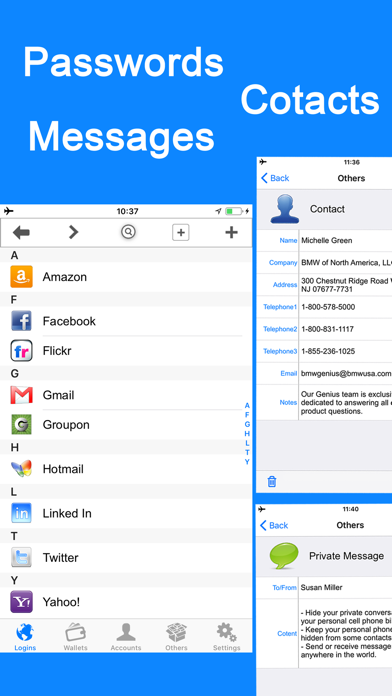392x696 pixels.
Task: Select the 300 Chestnut Ridge Road address field
Action: pos(345,285)
